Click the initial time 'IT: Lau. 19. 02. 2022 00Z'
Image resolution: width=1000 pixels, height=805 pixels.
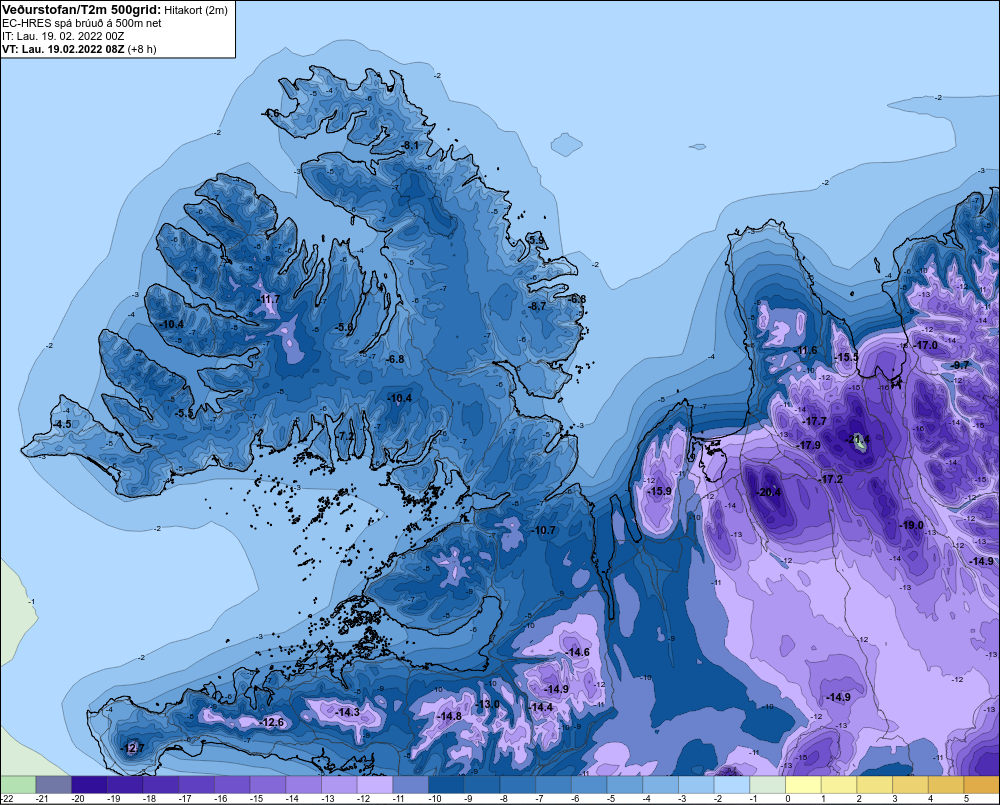[x=63, y=36]
